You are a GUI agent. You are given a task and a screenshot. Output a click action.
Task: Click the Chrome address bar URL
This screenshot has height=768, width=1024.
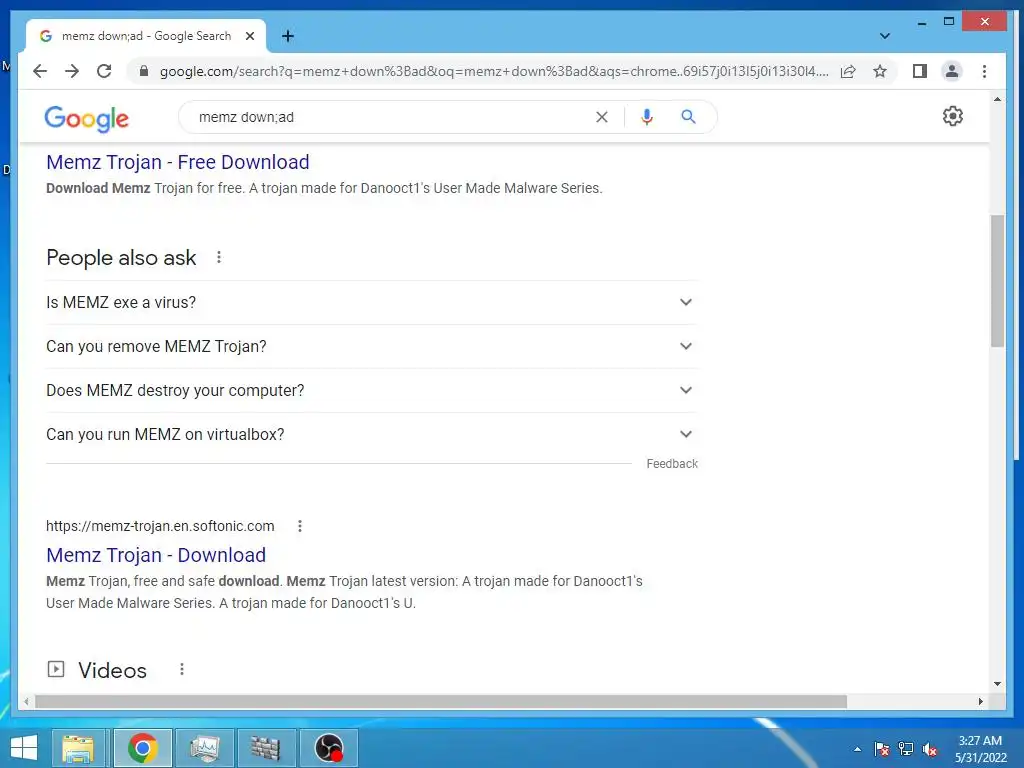[494, 71]
